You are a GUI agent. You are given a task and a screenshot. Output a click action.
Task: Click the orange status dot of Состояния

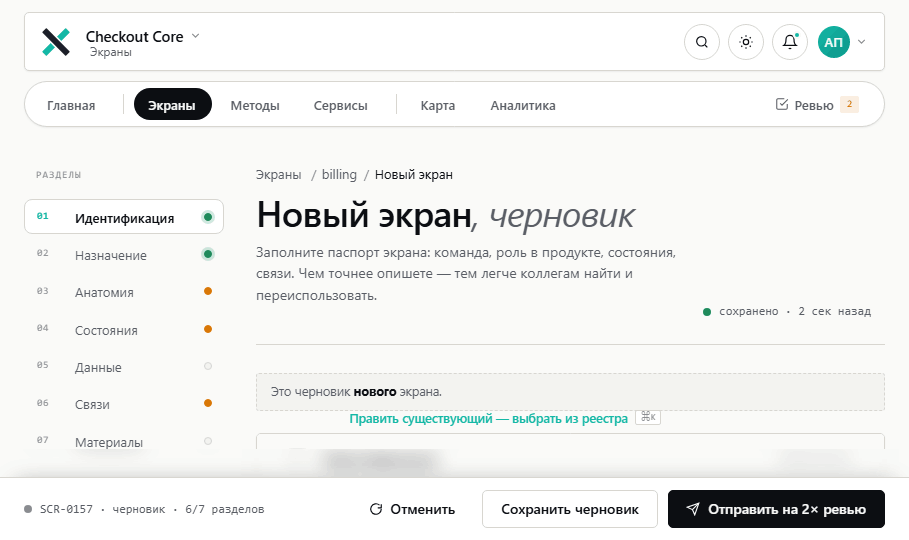point(208,329)
